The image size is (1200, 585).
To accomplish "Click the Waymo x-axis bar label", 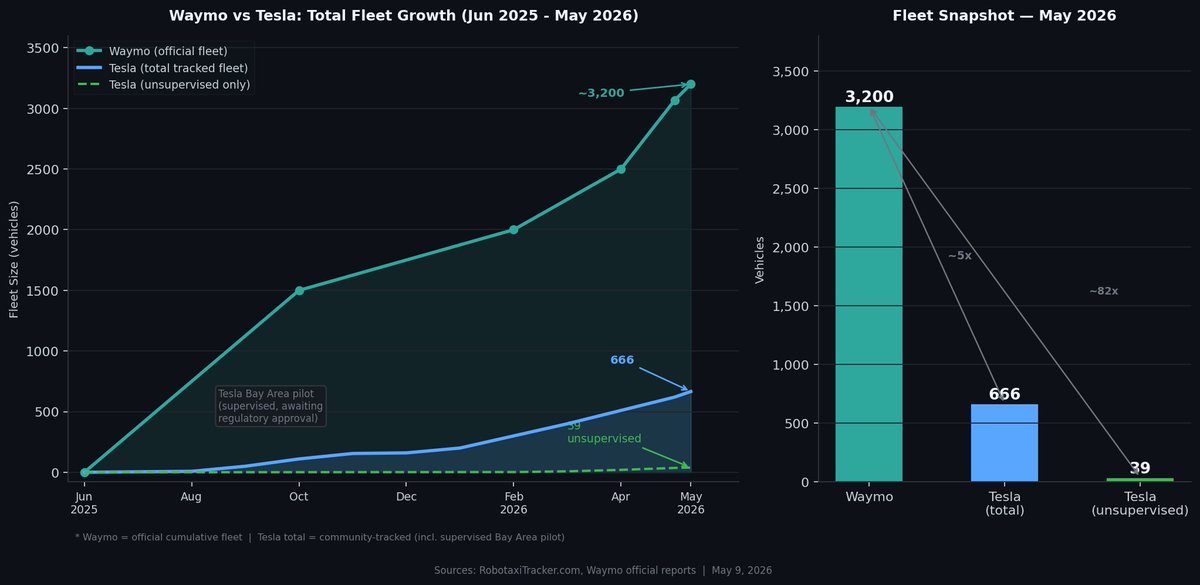I will [869, 496].
